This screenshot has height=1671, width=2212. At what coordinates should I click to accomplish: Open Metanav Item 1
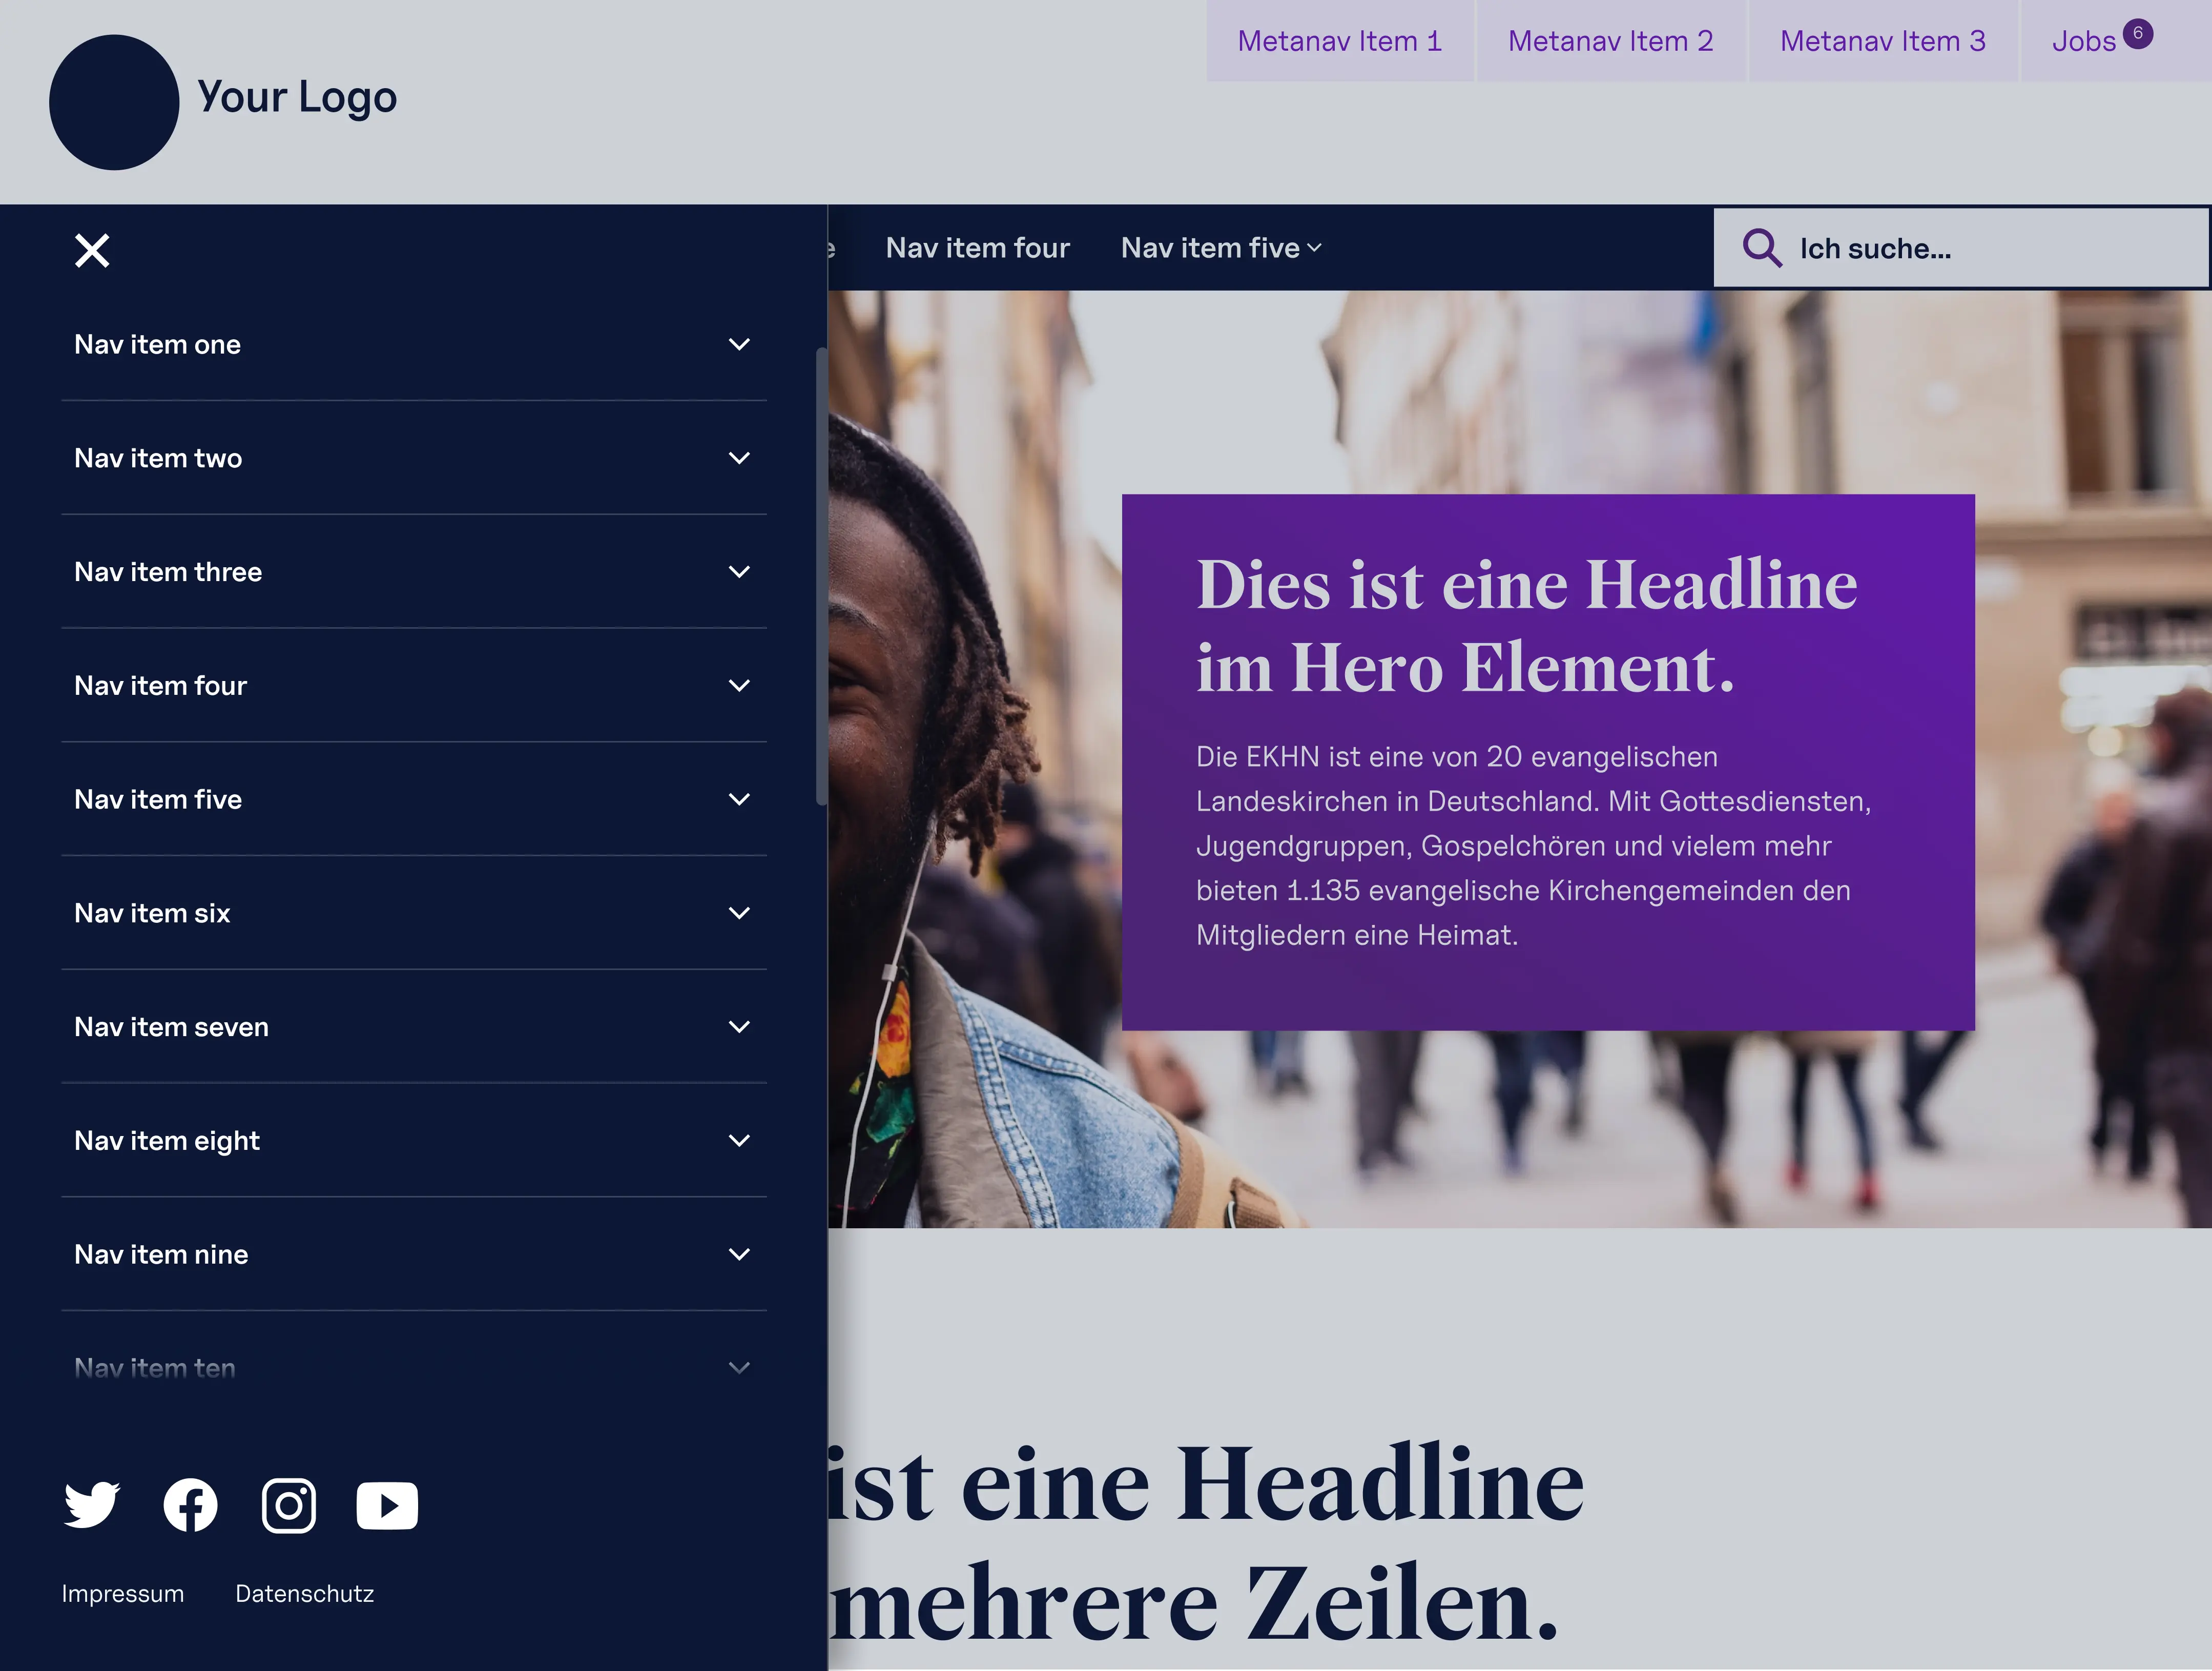tap(1339, 41)
